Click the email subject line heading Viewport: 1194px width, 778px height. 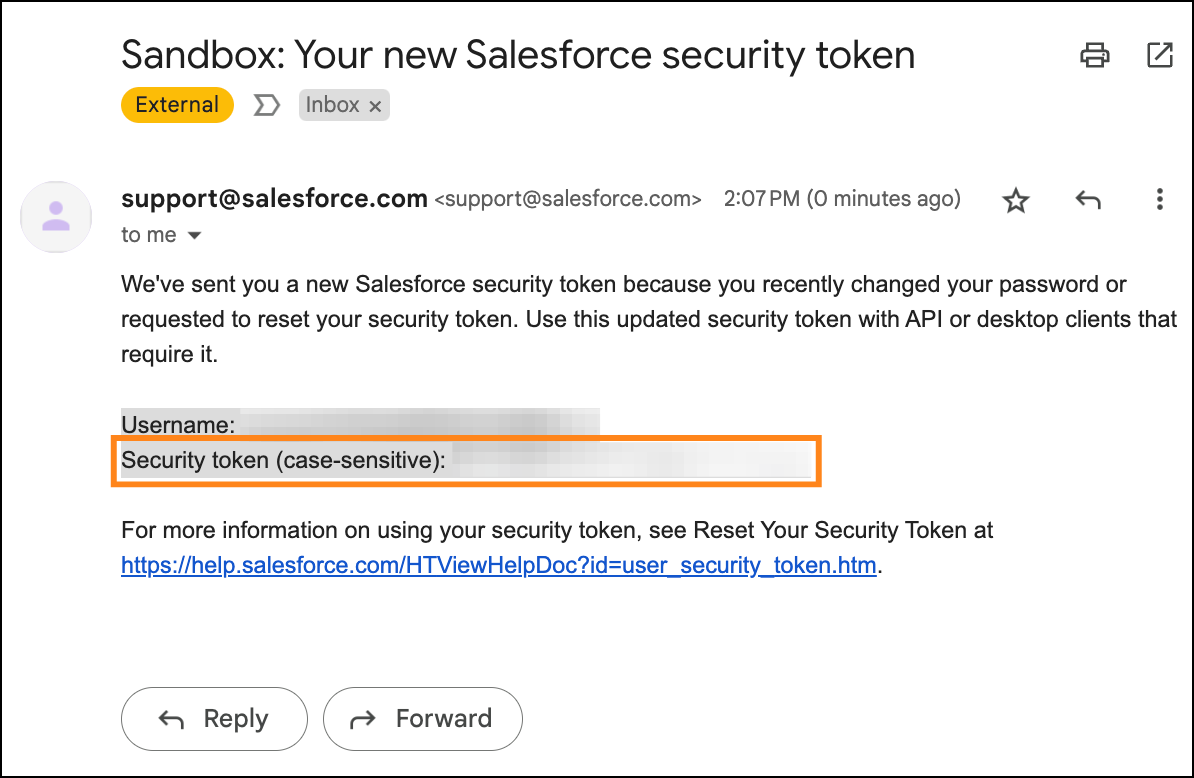(x=518, y=54)
